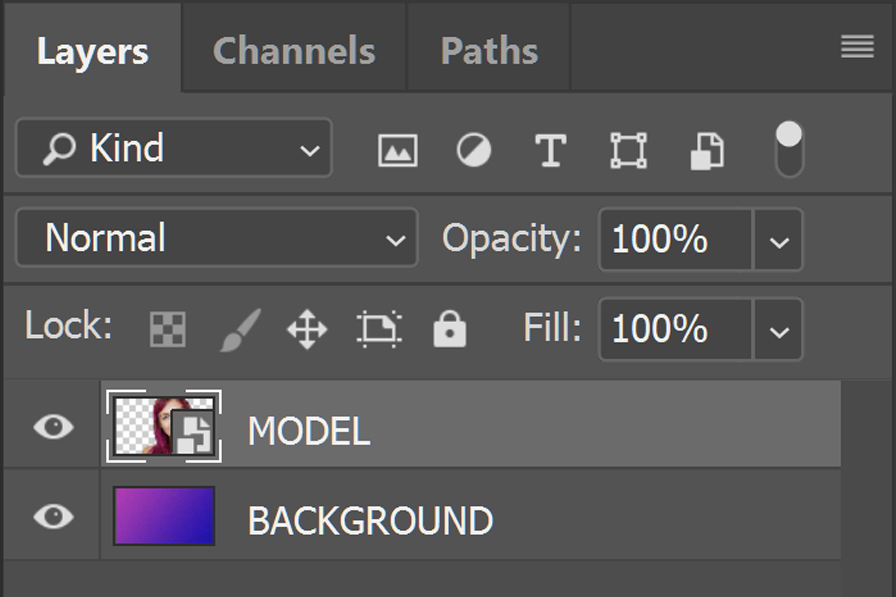Lock position move icon
Viewport: 896px width, 597px height.
click(x=307, y=329)
